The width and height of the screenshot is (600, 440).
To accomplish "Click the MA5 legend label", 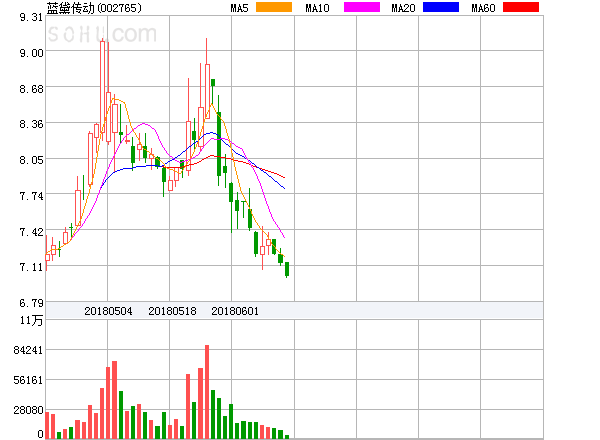I will point(239,8).
